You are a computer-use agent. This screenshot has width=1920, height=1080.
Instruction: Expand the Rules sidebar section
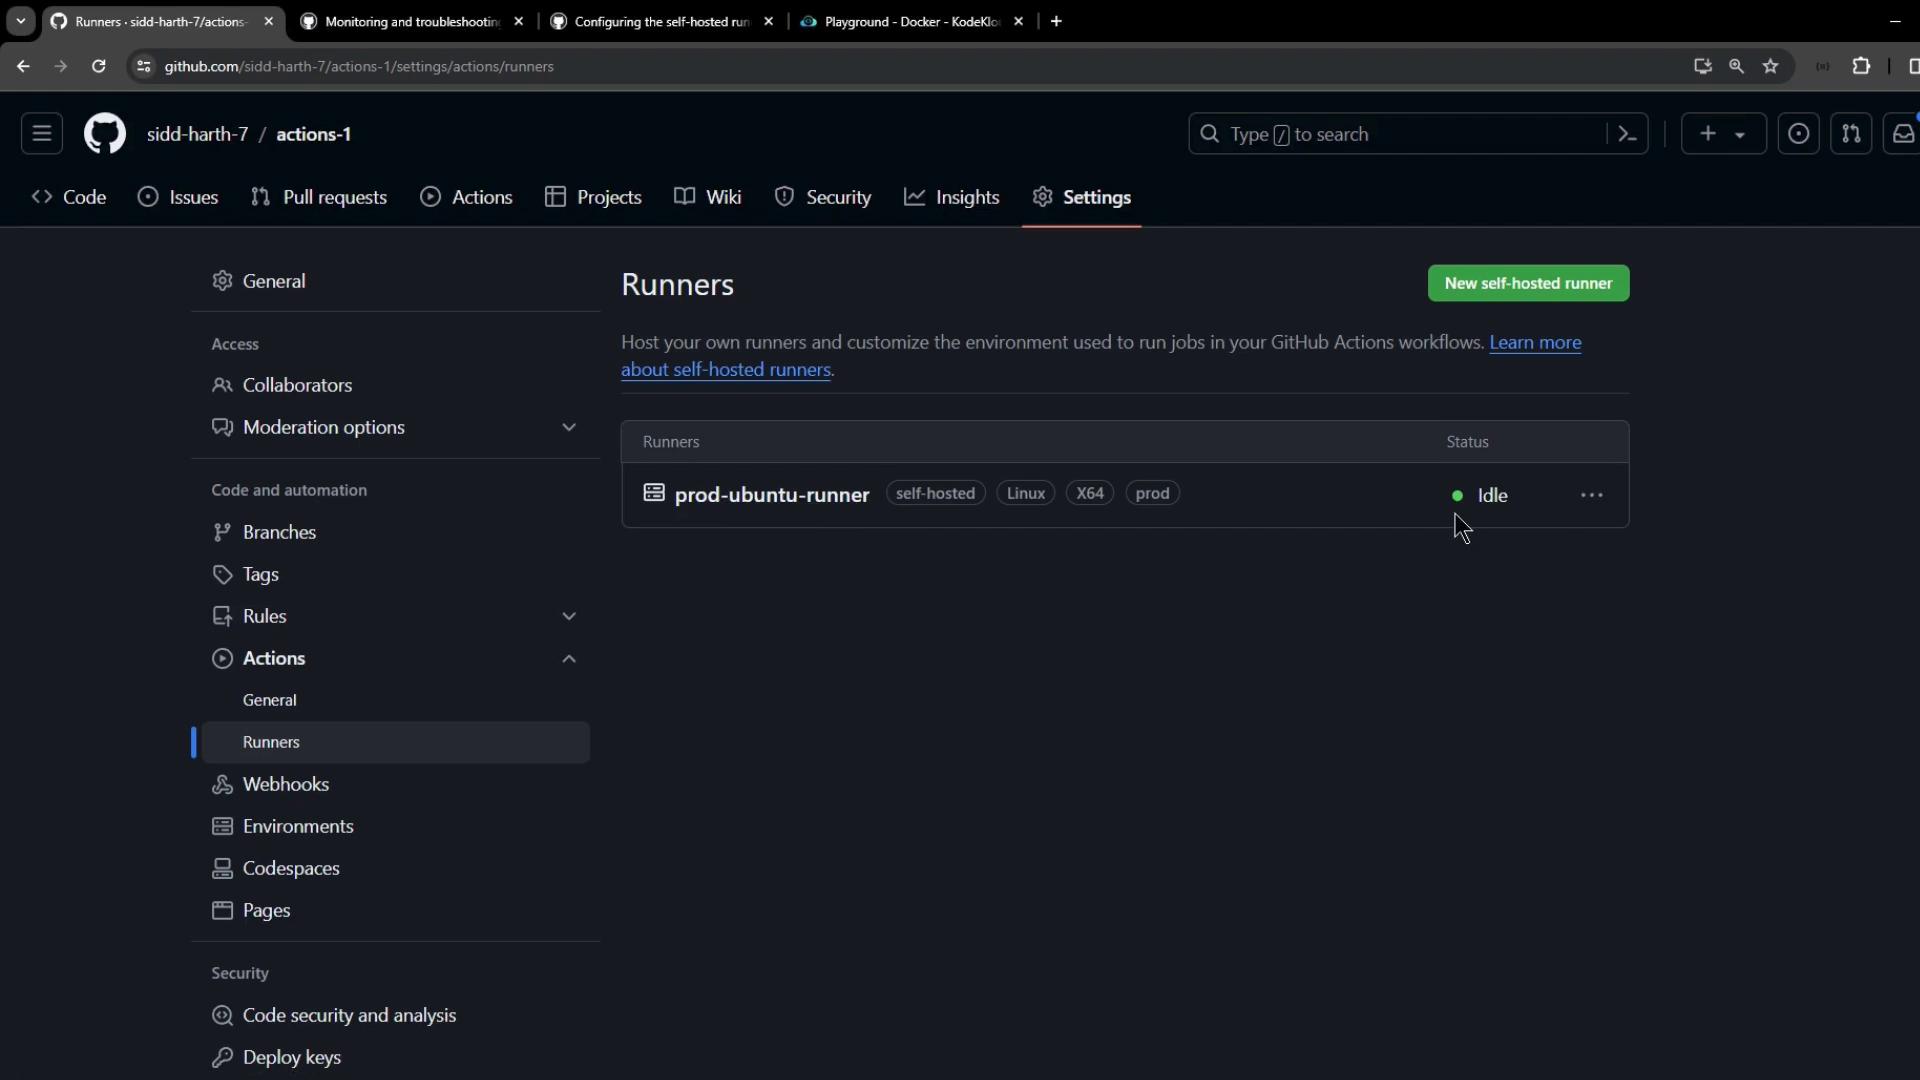569,616
